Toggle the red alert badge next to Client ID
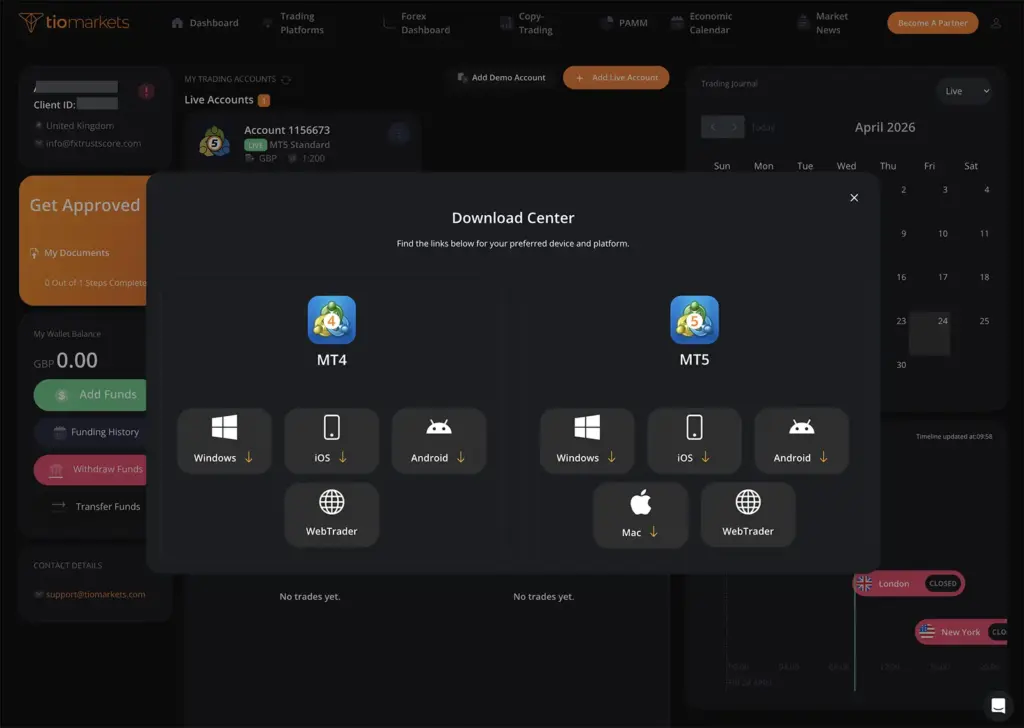The width and height of the screenshot is (1024, 728). (x=146, y=90)
